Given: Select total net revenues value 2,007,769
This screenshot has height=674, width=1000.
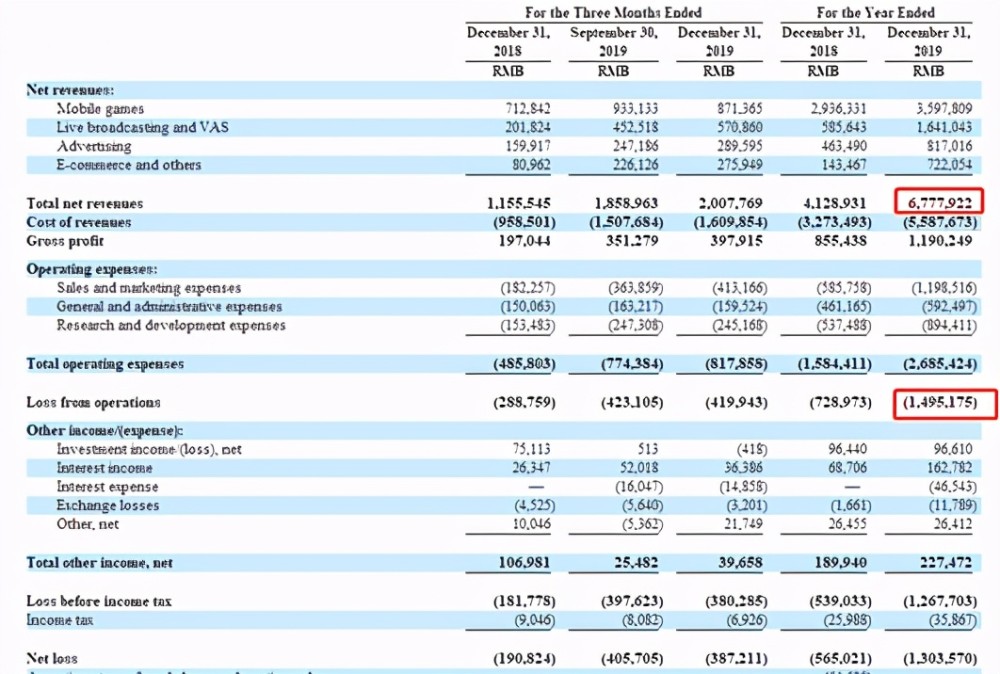Looking at the screenshot, I should (x=730, y=203).
